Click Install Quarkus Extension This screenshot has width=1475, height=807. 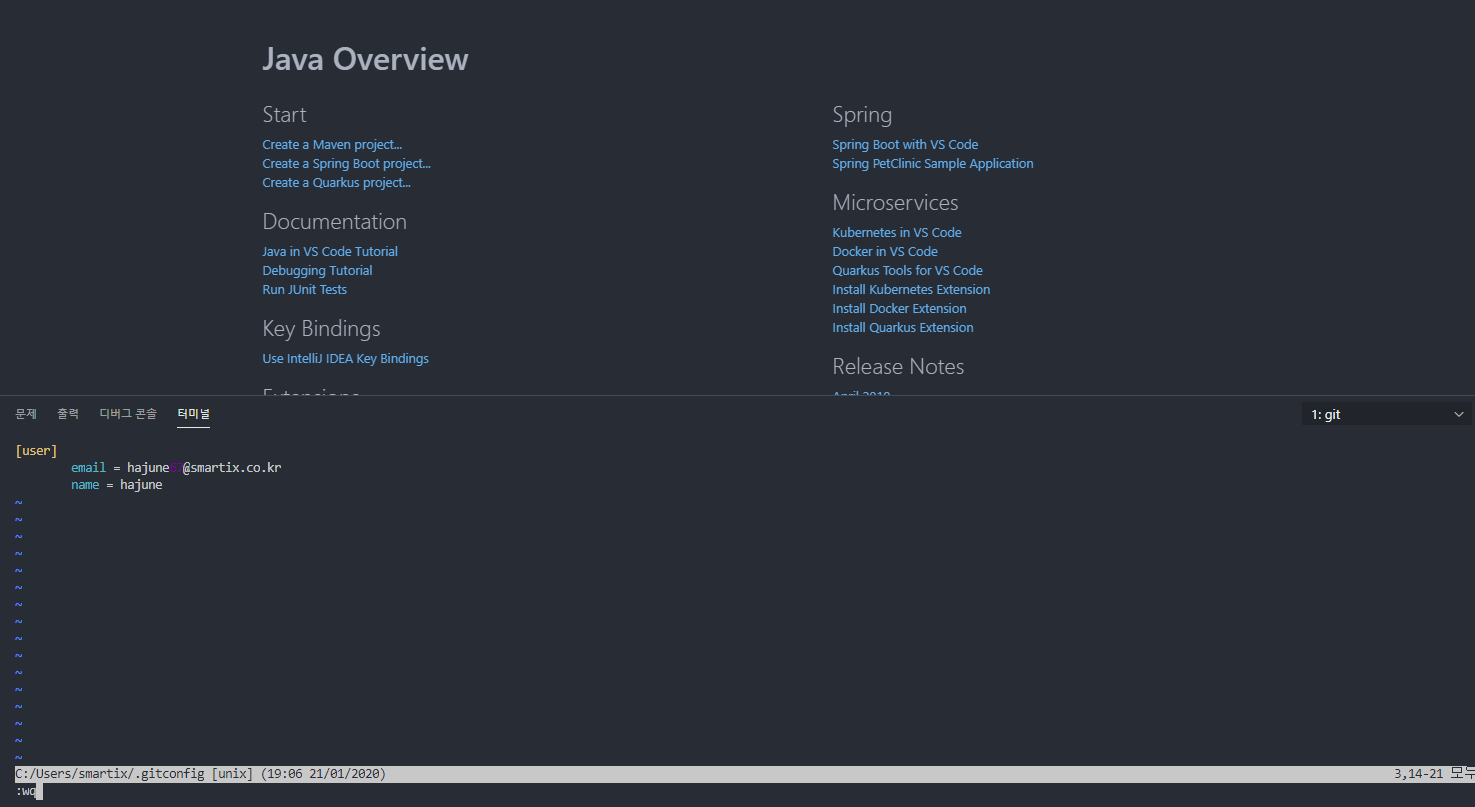click(903, 328)
